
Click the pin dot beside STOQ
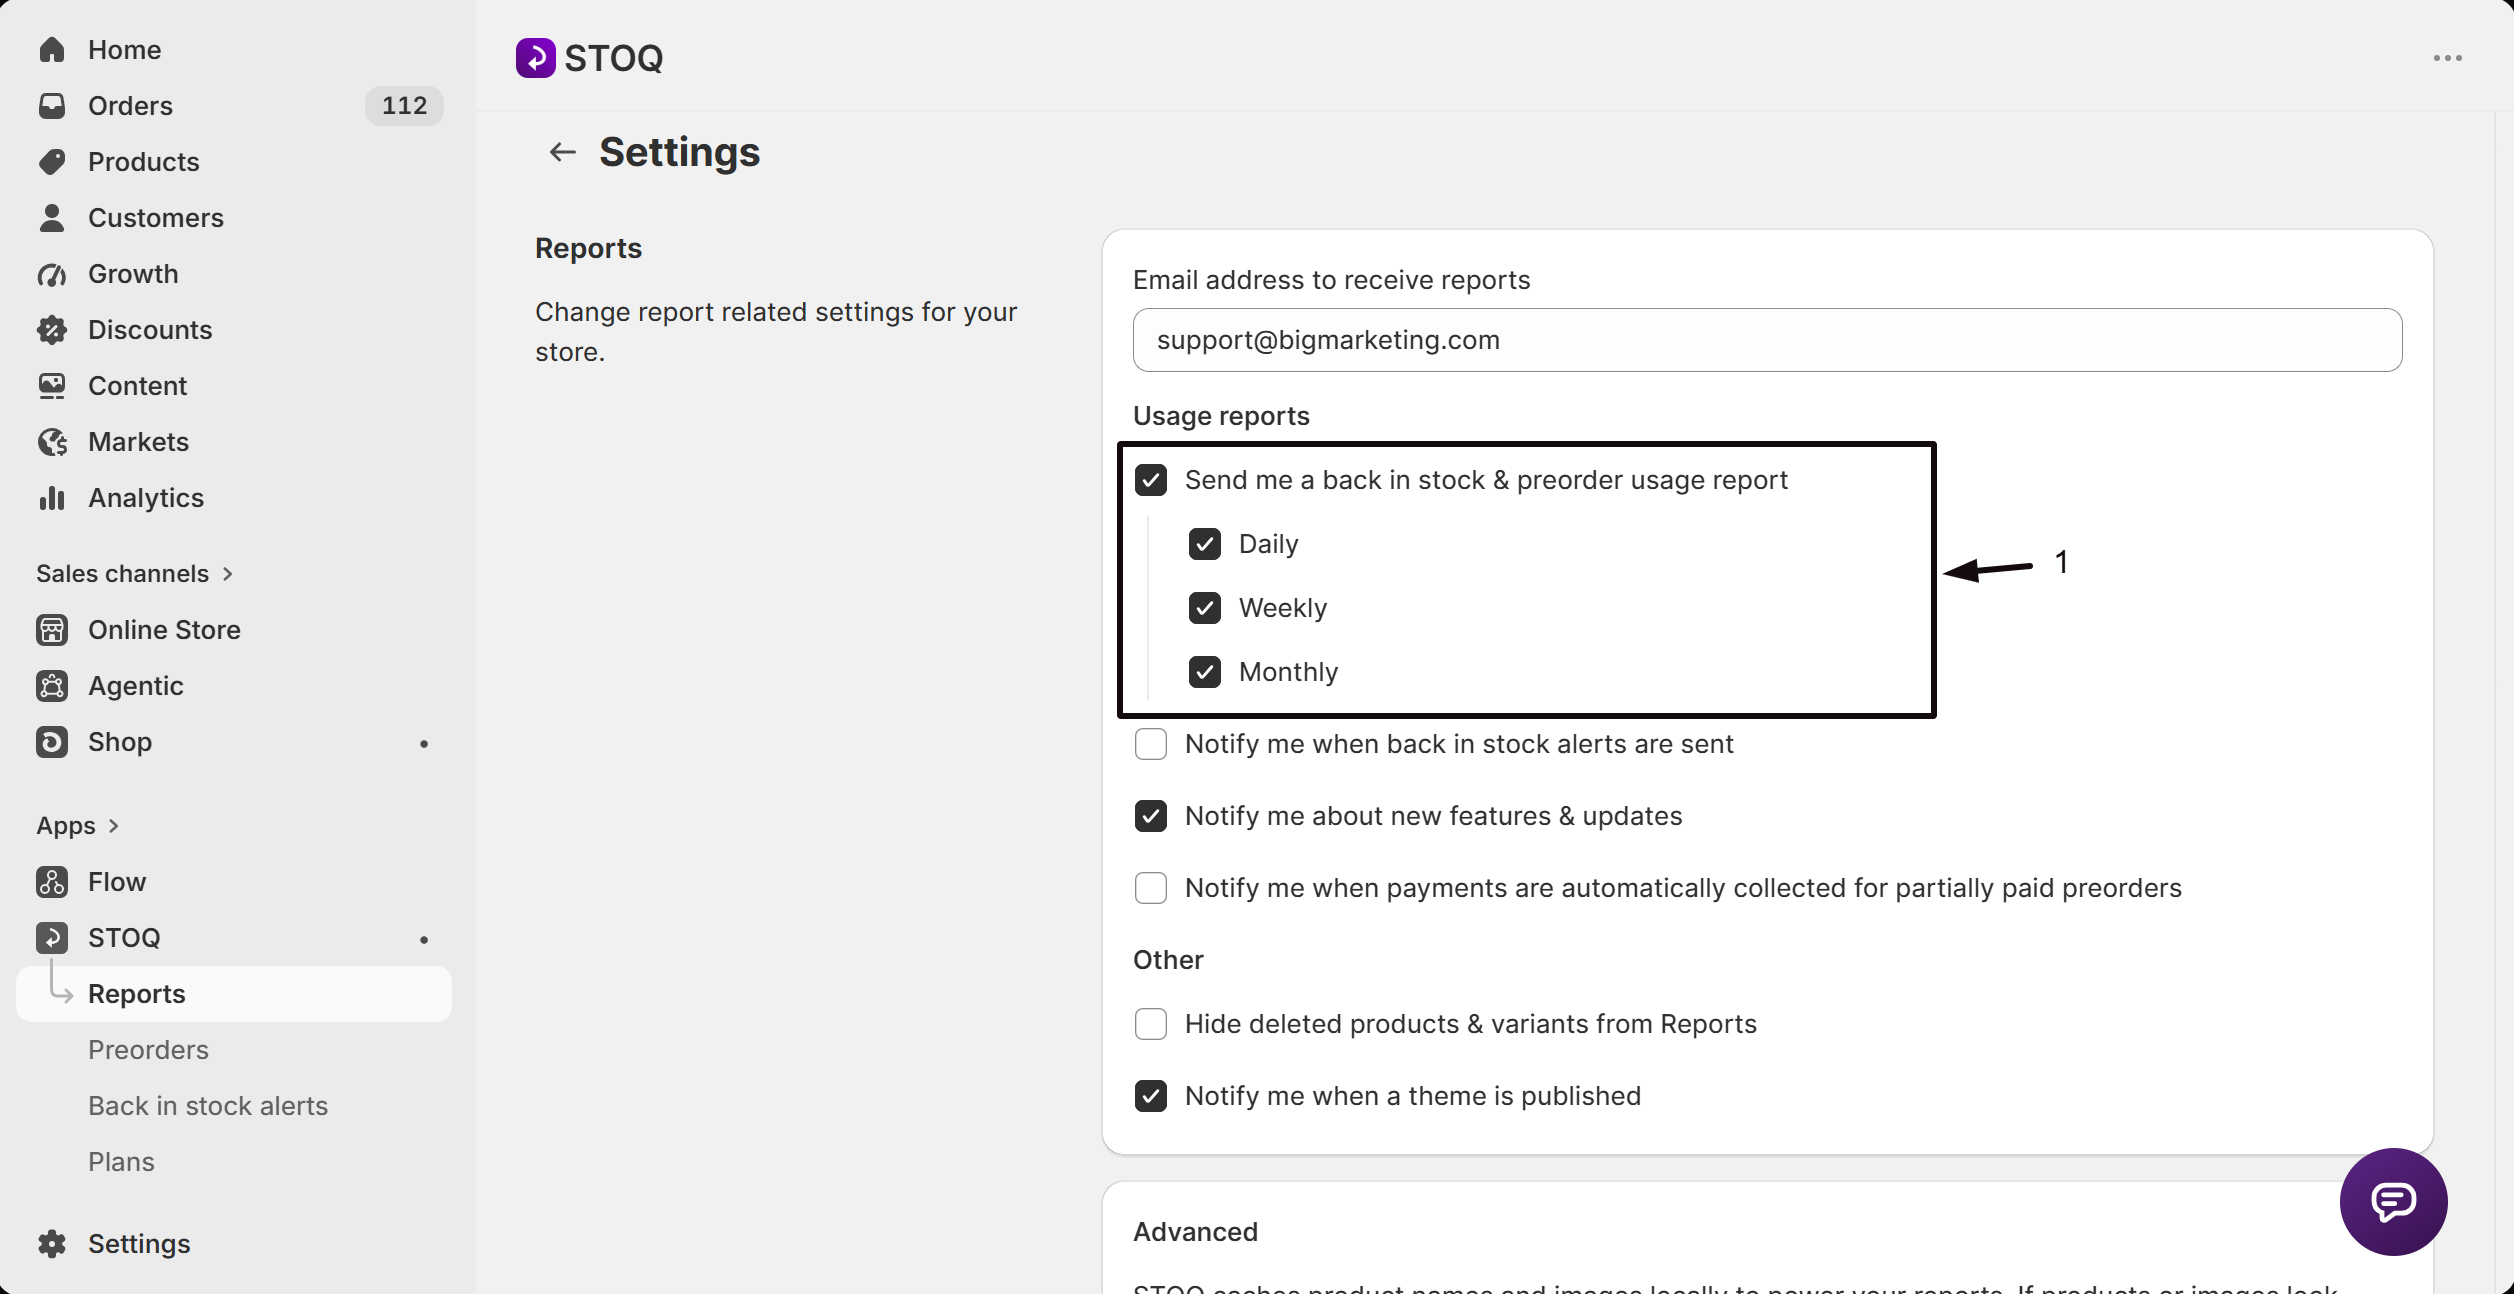pyautogui.click(x=424, y=940)
